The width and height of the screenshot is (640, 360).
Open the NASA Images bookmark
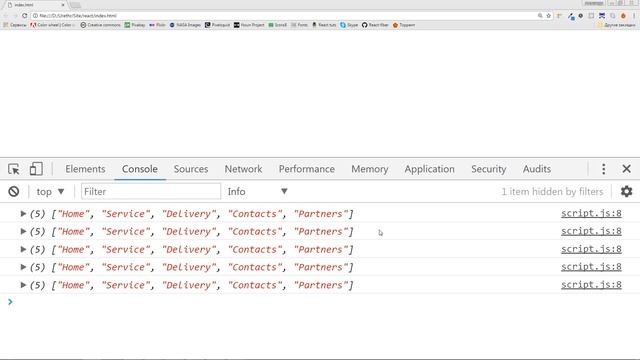(x=185, y=25)
